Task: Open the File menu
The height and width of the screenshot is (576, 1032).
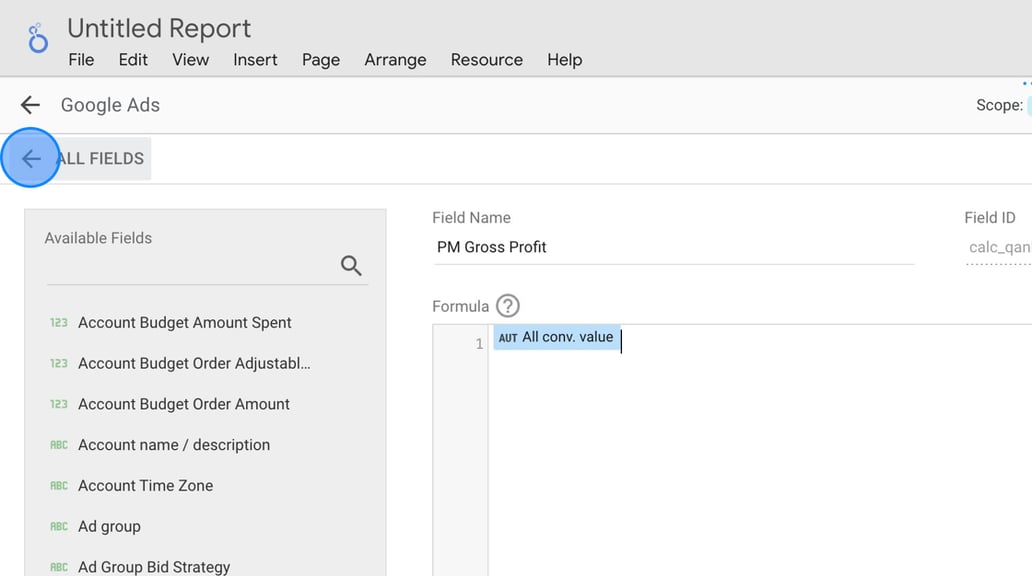Action: click(x=81, y=60)
